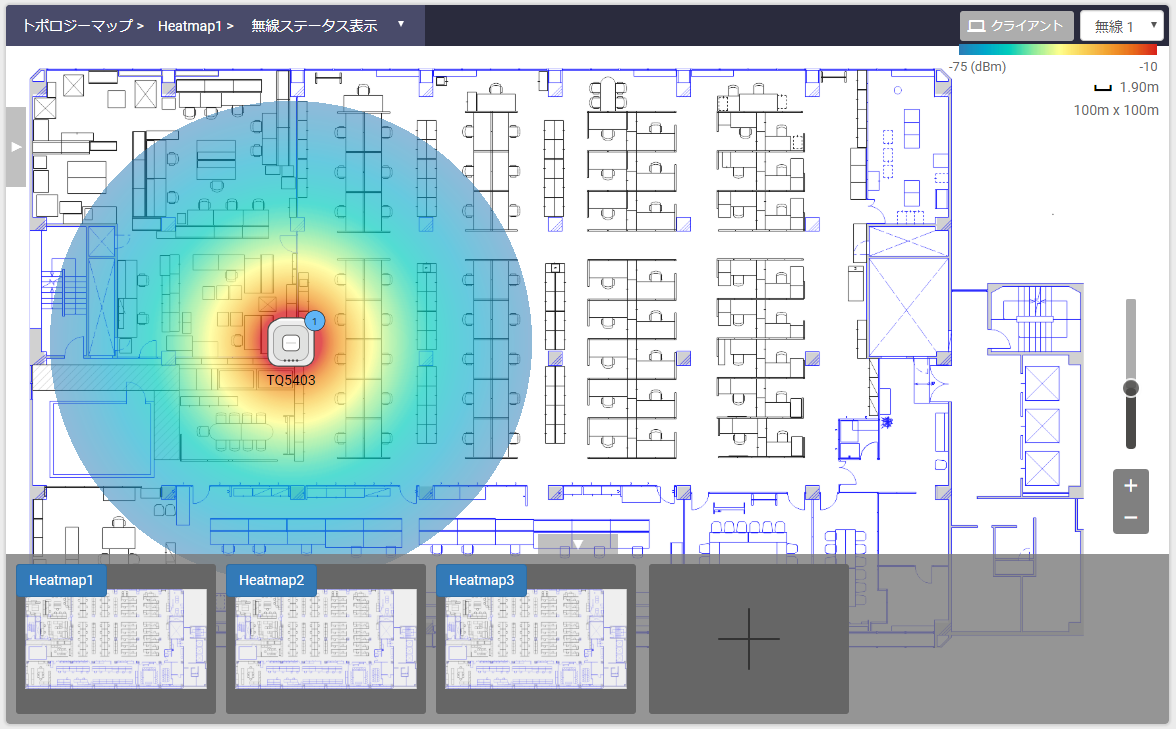Open the 無線 1 radio dropdown
This screenshot has height=729, width=1176.
(x=1121, y=26)
